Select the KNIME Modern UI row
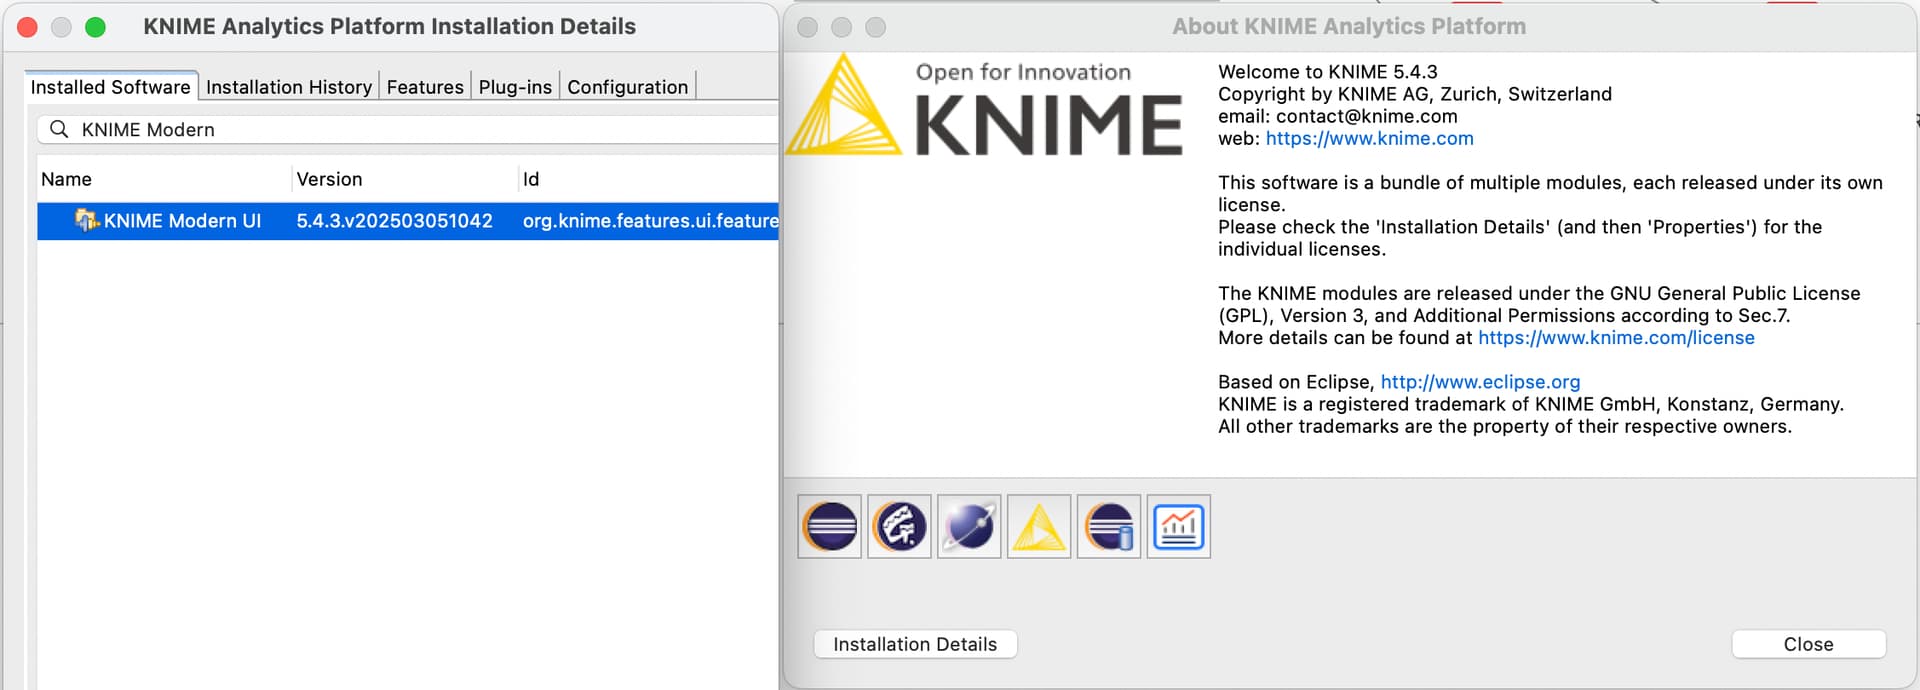The width and height of the screenshot is (1920, 690). click(x=408, y=221)
